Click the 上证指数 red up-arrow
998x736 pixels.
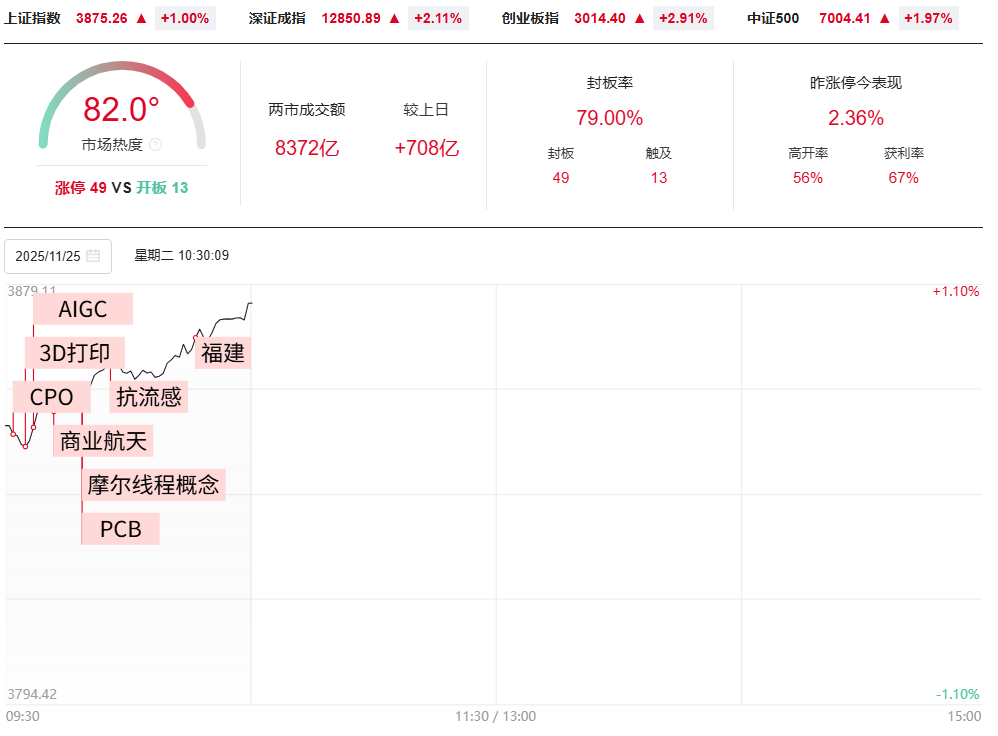coord(141,18)
